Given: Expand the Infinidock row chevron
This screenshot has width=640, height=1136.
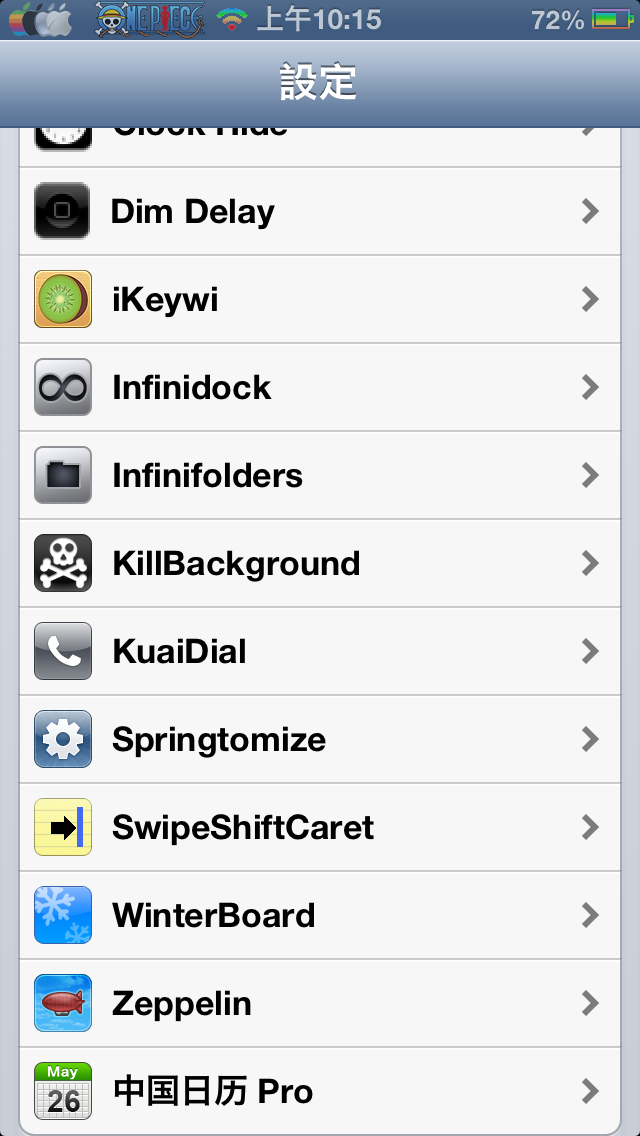Looking at the screenshot, I should tap(591, 388).
